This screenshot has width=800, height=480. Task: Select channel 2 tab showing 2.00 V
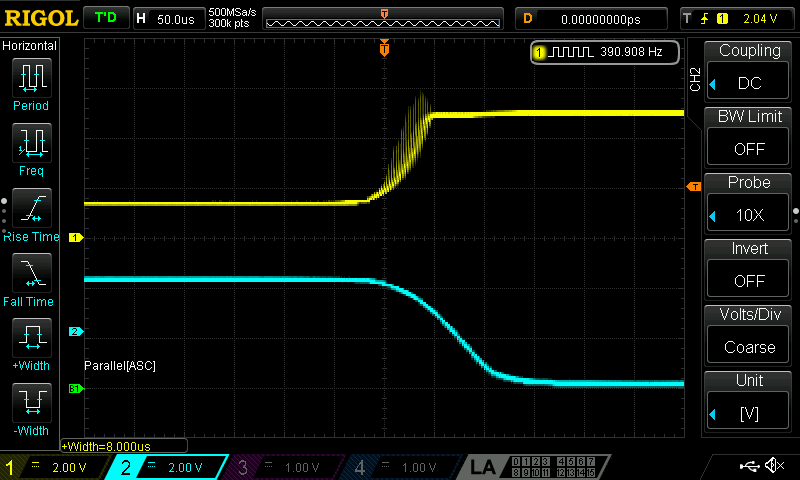click(x=172, y=467)
